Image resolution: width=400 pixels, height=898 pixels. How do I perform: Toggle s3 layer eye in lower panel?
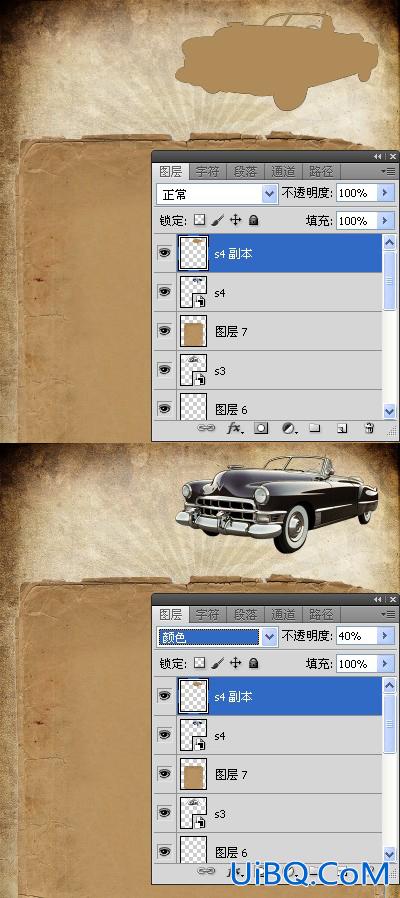tap(164, 813)
